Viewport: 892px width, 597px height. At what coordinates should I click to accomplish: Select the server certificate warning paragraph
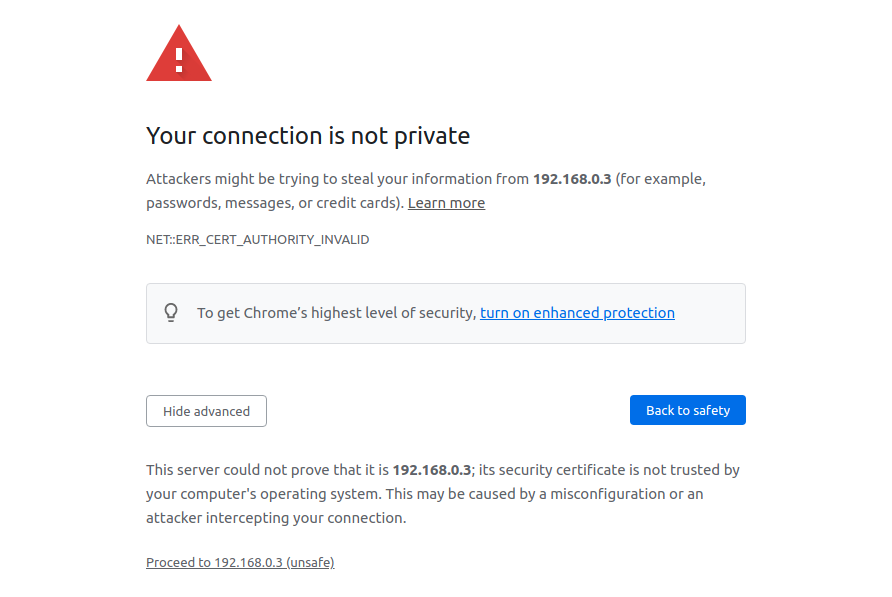tap(443, 493)
